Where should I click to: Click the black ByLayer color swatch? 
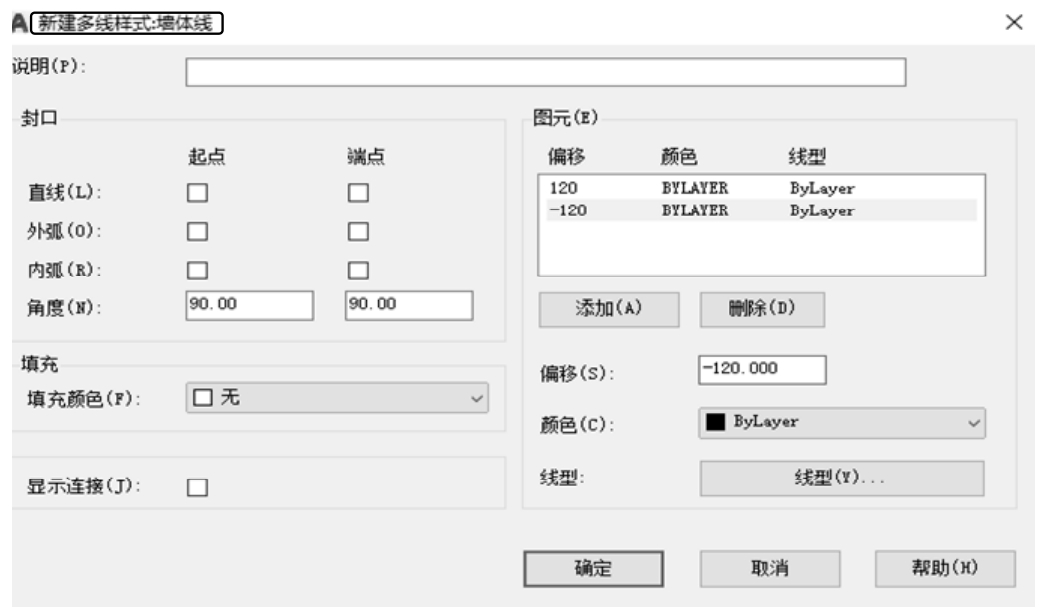[x=716, y=422]
